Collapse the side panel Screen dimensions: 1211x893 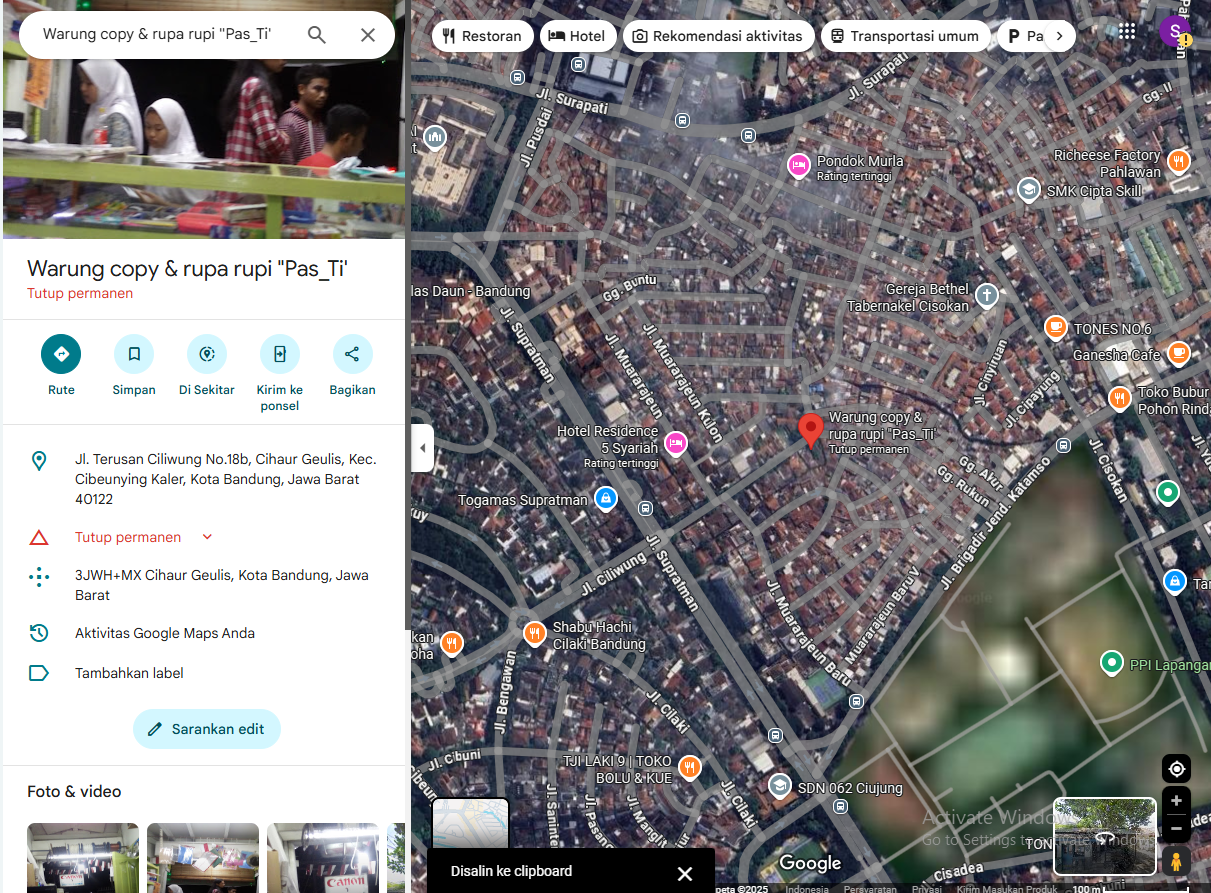coord(422,447)
